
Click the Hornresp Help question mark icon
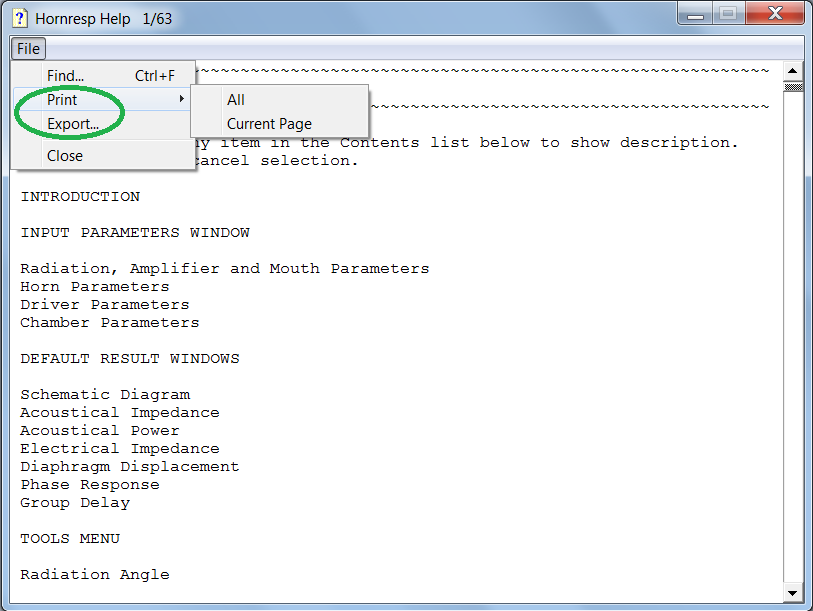tap(20, 18)
